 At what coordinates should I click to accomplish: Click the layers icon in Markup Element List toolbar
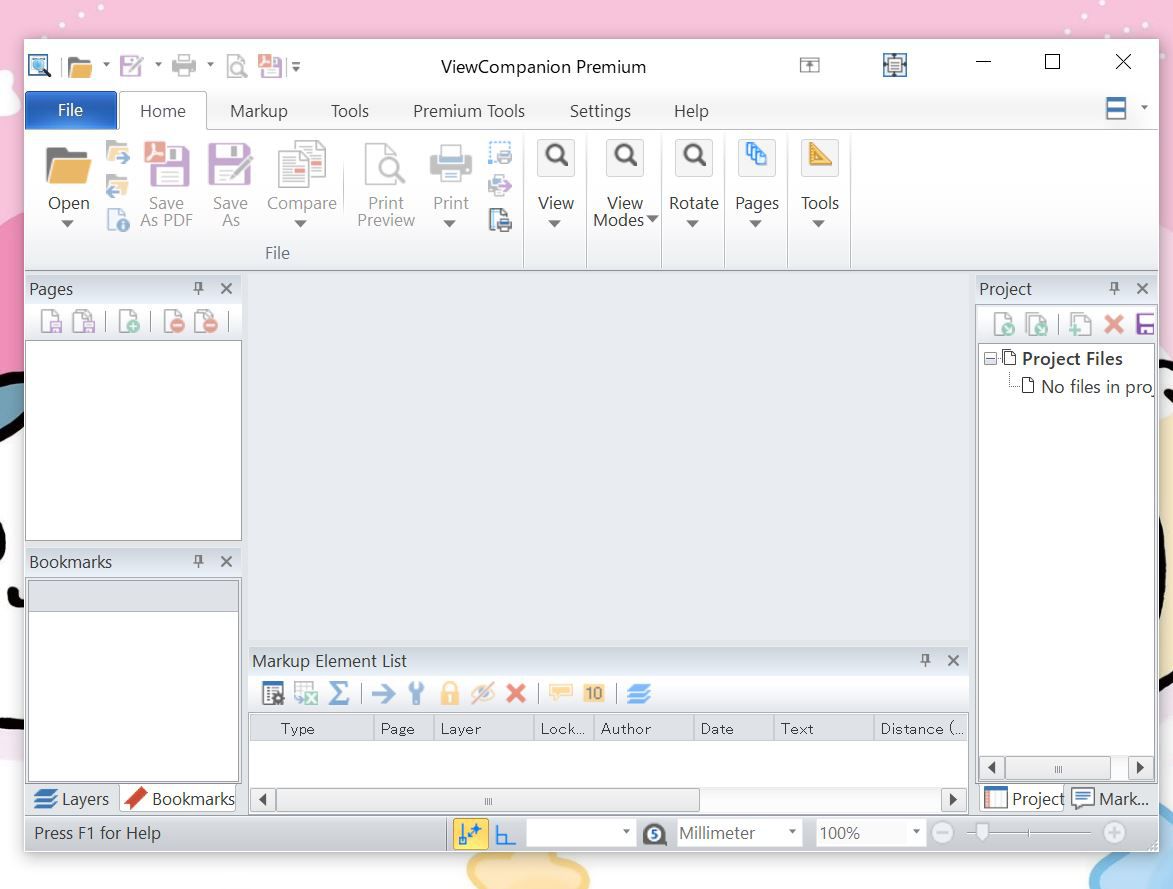coord(639,693)
